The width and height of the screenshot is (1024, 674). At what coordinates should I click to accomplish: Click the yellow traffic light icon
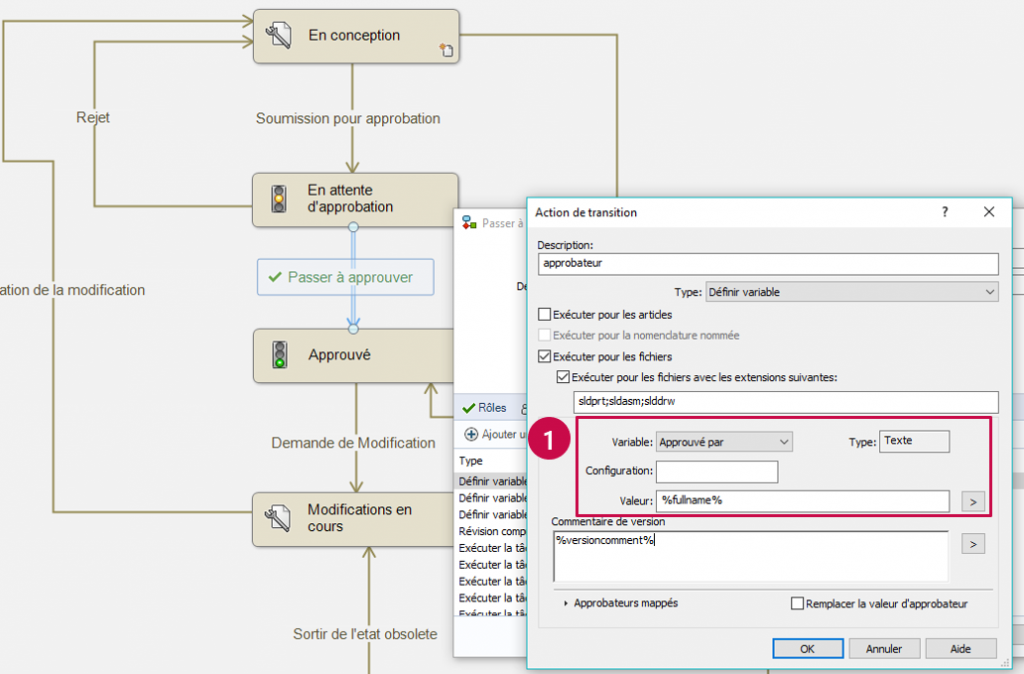pos(279,199)
